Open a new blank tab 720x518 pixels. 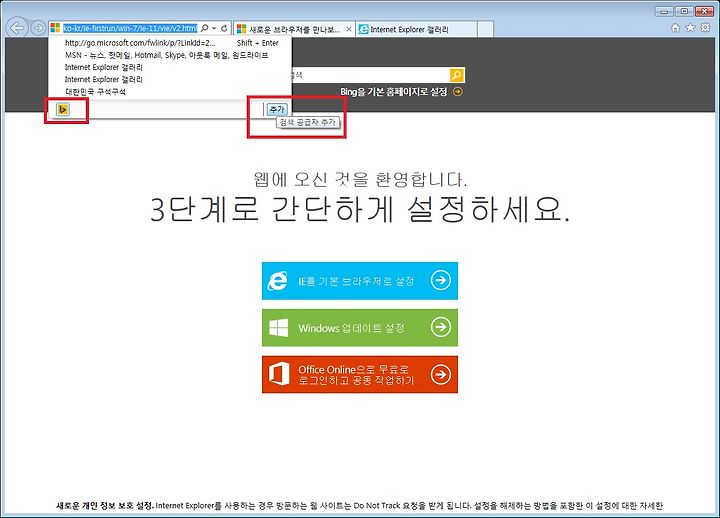pos(485,29)
